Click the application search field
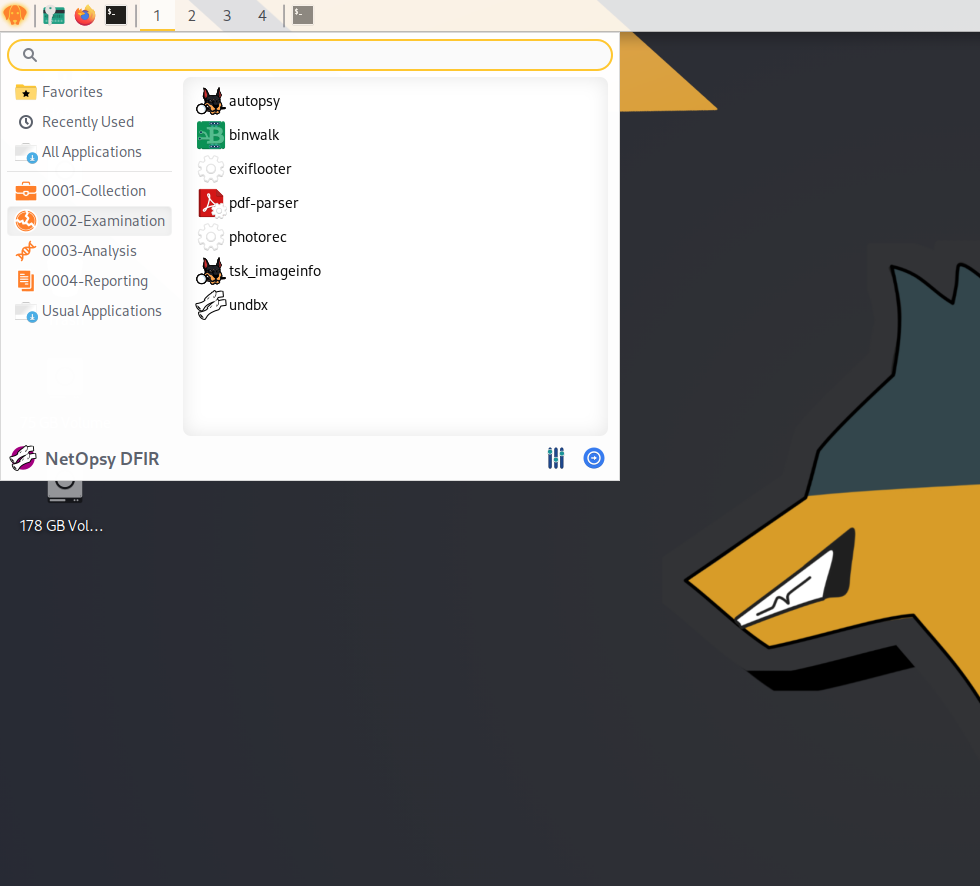This screenshot has height=886, width=980. [309, 54]
